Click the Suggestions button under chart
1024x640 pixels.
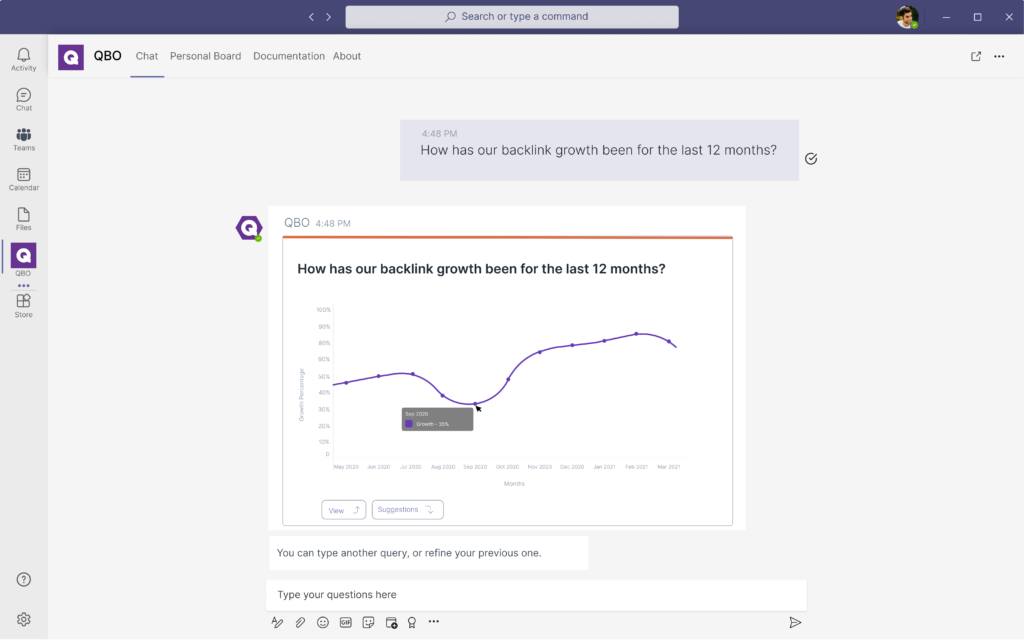pos(407,510)
